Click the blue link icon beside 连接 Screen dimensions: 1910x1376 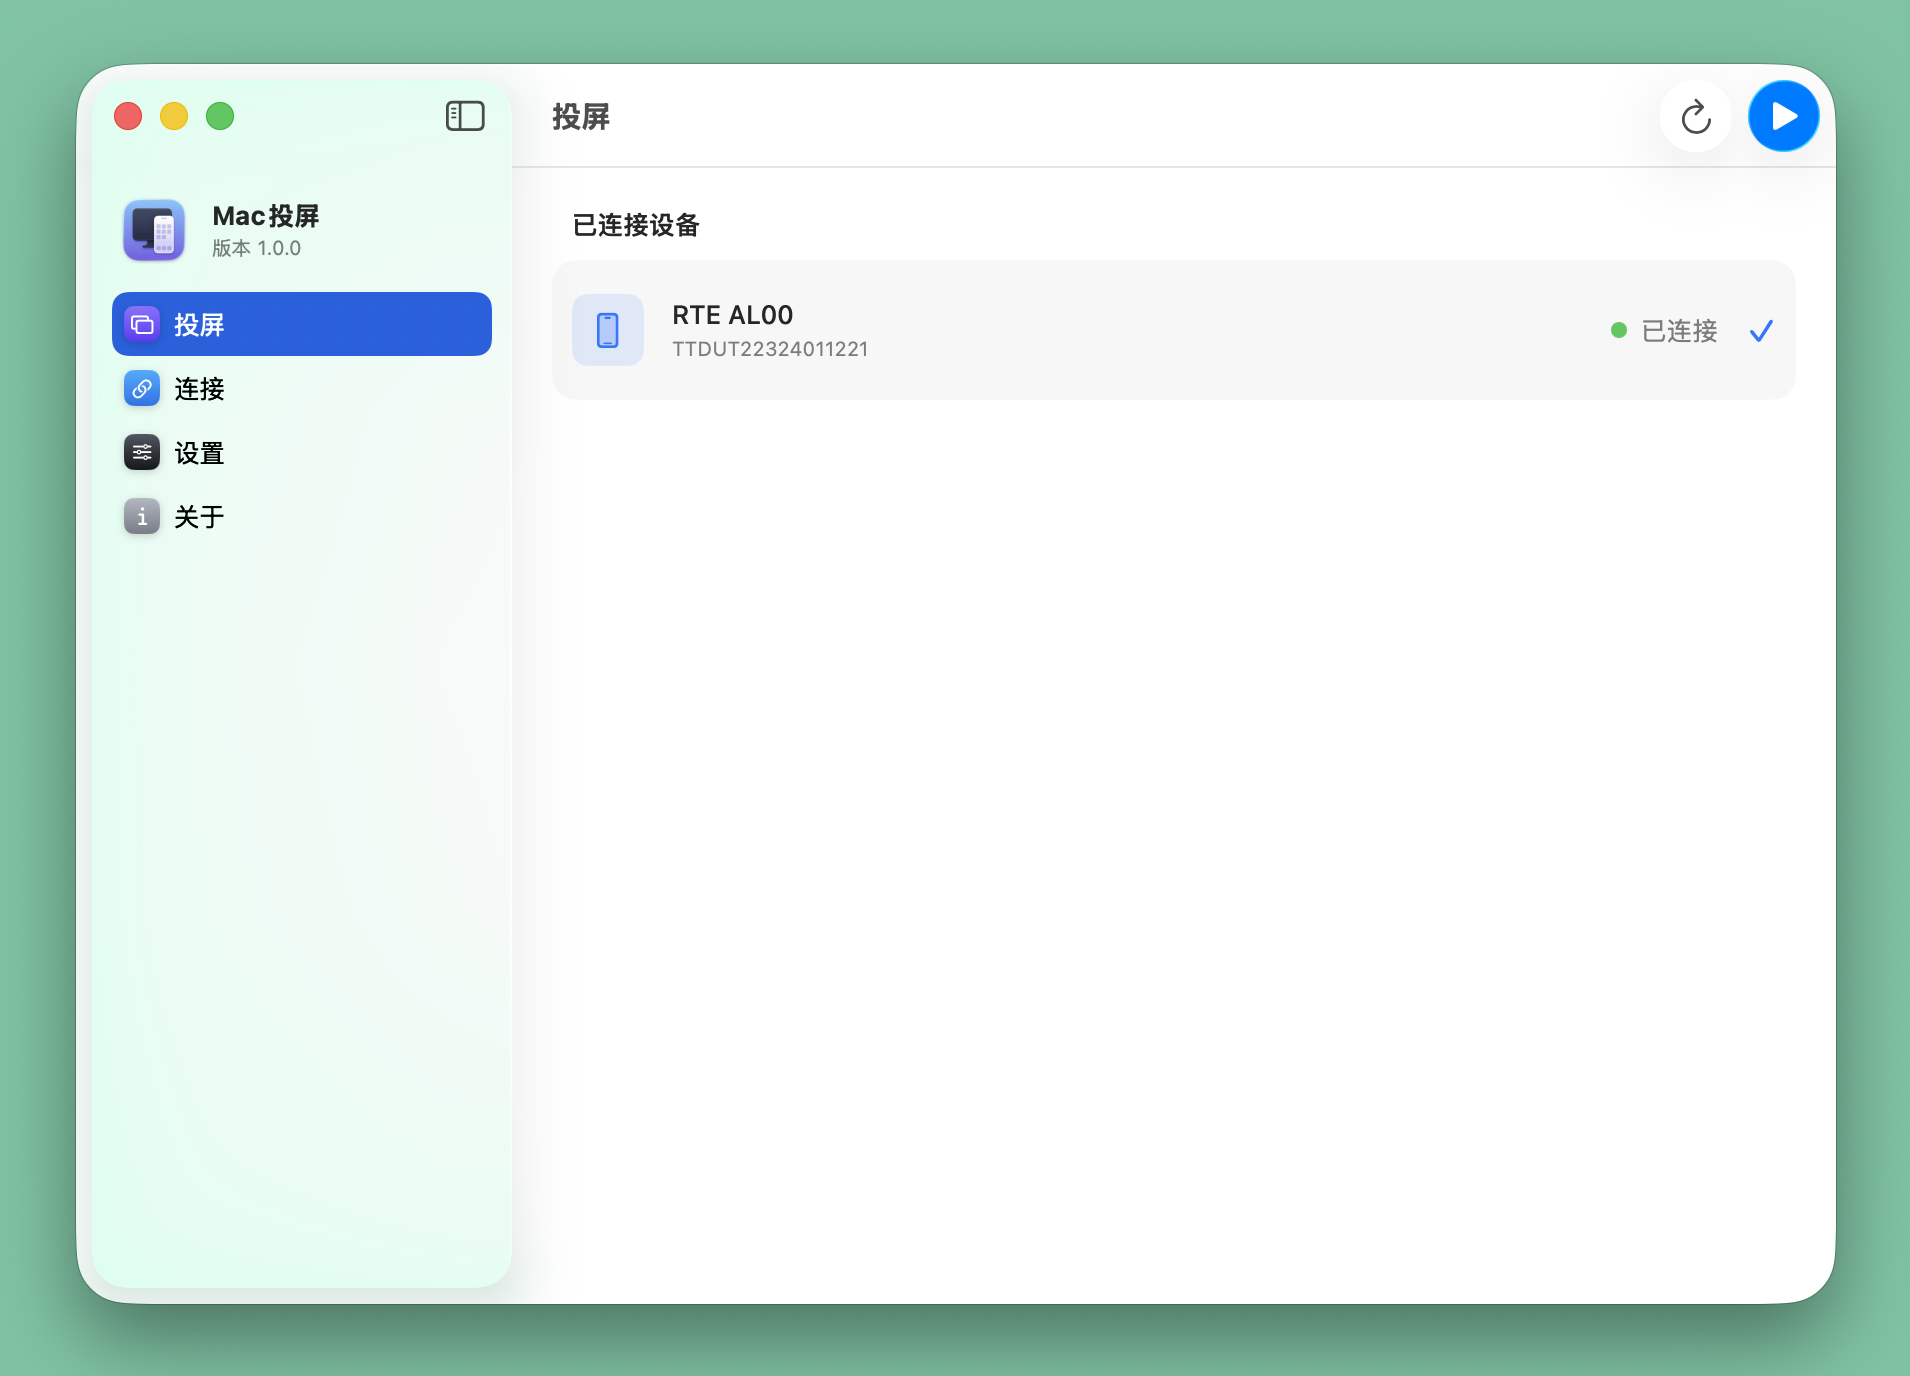(142, 388)
